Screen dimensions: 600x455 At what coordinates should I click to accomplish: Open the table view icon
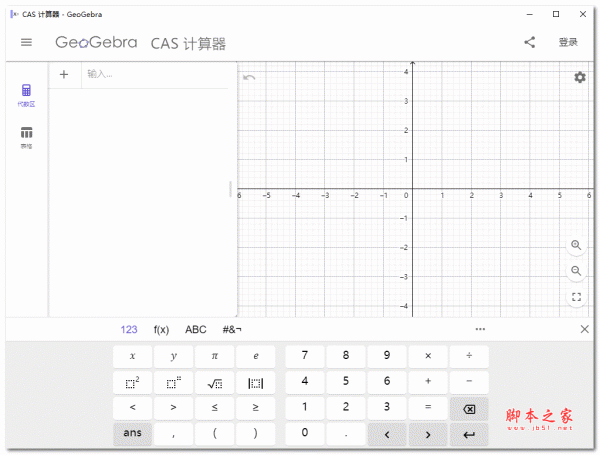26,137
